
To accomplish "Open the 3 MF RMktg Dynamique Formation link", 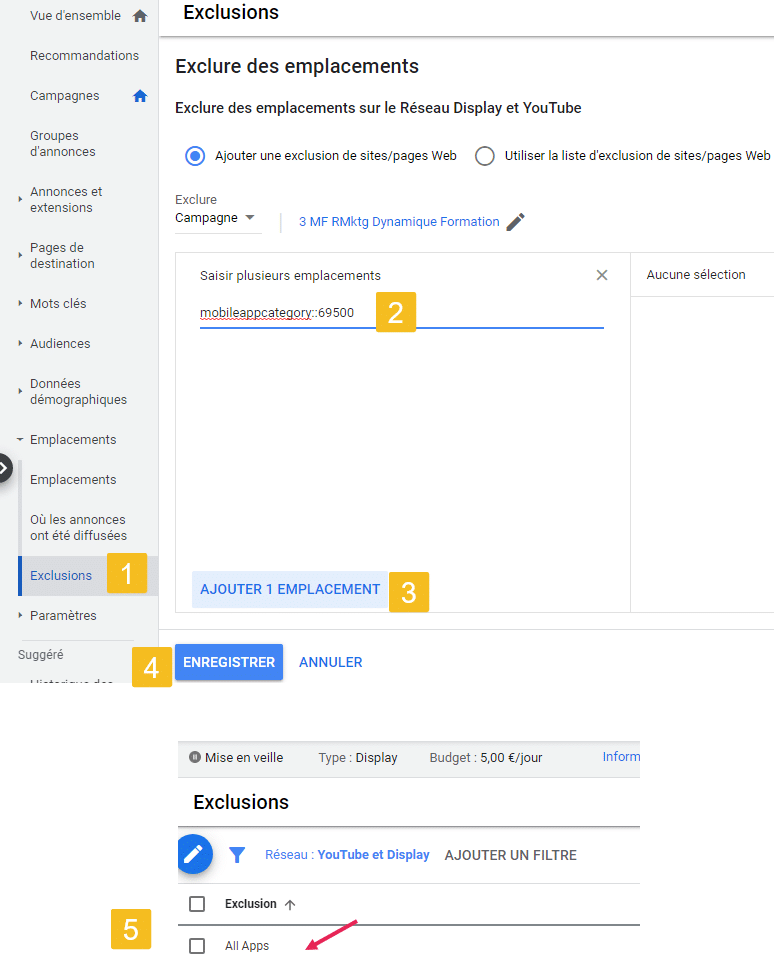I will point(399,222).
